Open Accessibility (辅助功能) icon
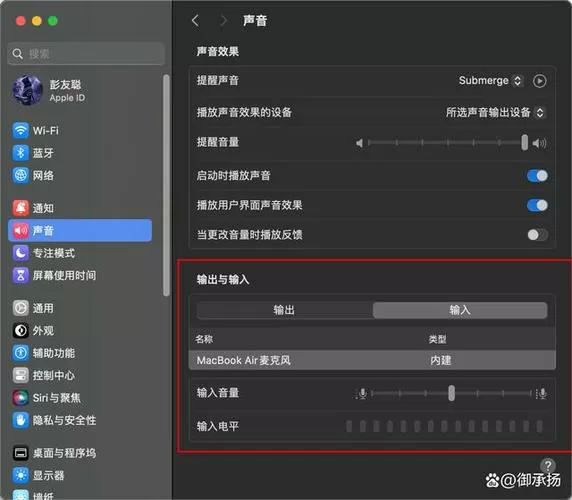 tap(20, 353)
